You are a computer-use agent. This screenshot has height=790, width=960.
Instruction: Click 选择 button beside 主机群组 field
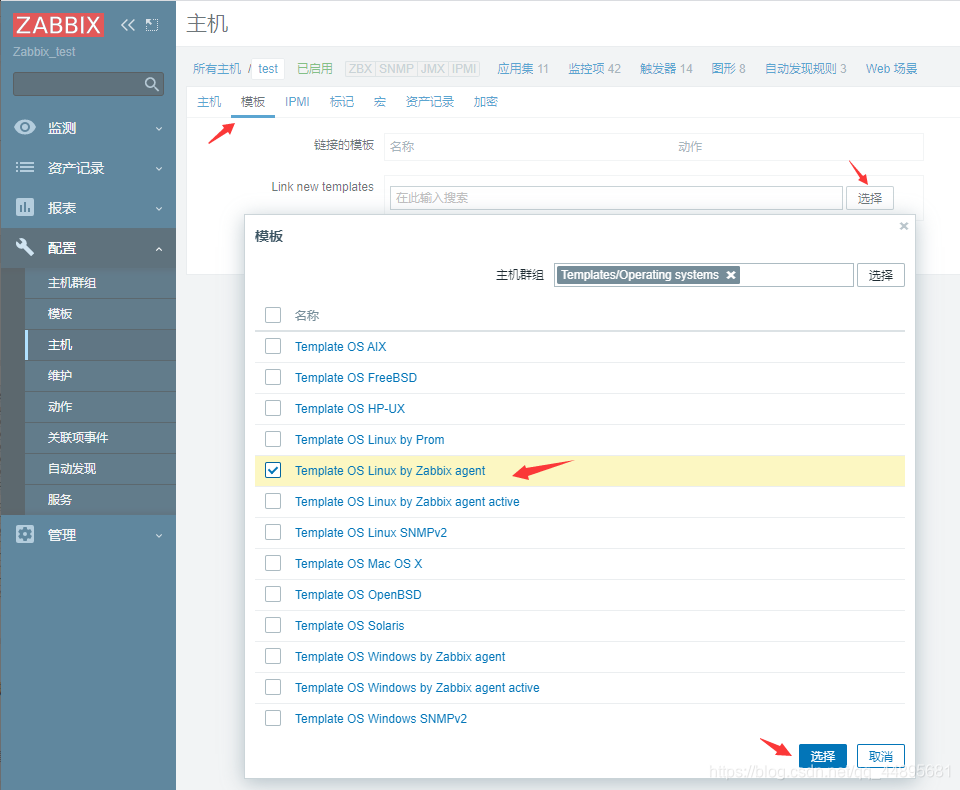pyautogui.click(x=880, y=275)
